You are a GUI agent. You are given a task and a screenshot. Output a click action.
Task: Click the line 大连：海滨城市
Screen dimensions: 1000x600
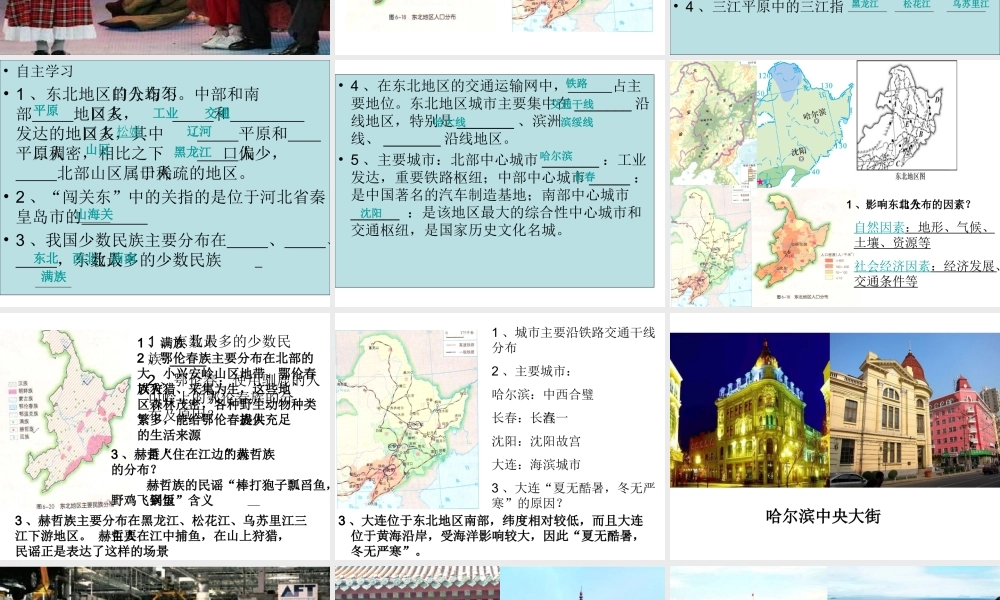click(536, 465)
